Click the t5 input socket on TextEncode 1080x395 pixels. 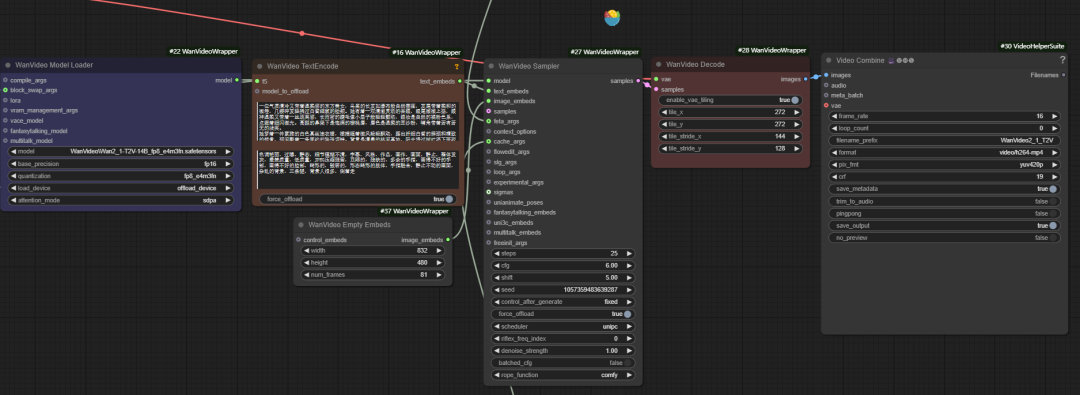coord(257,81)
